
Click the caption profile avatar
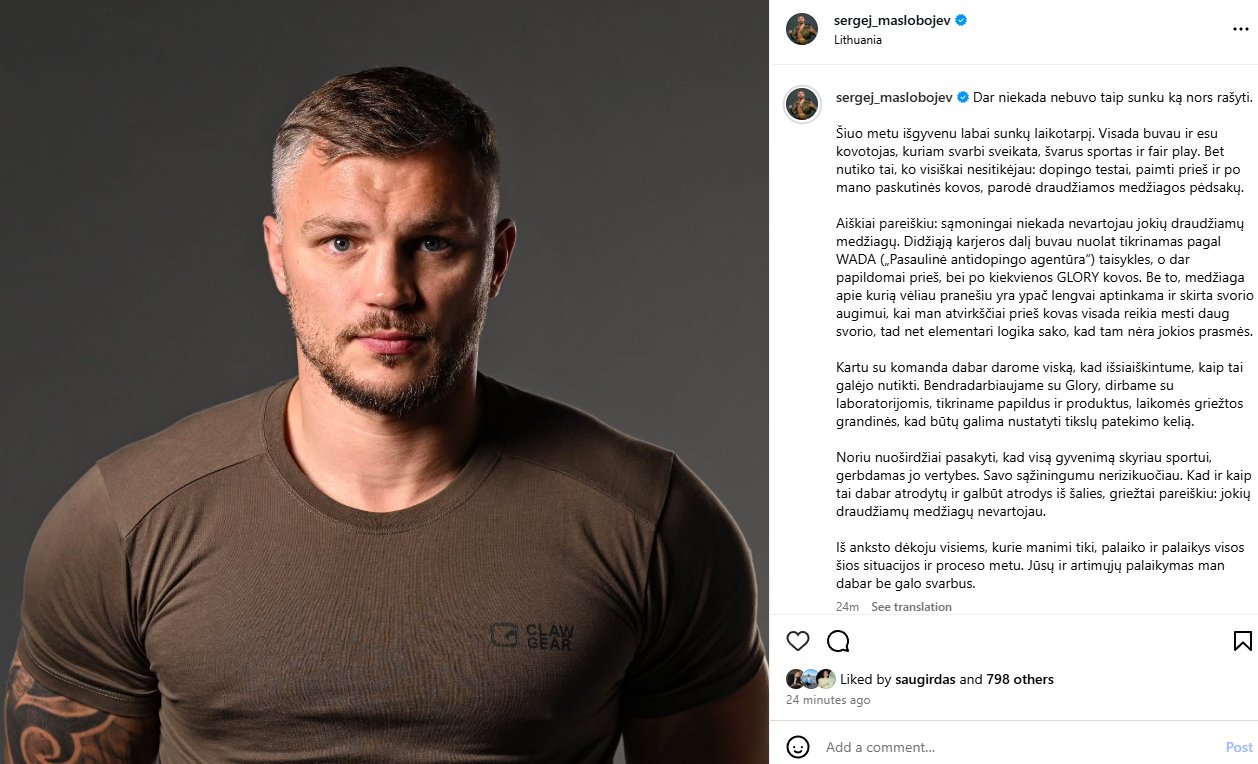click(802, 104)
